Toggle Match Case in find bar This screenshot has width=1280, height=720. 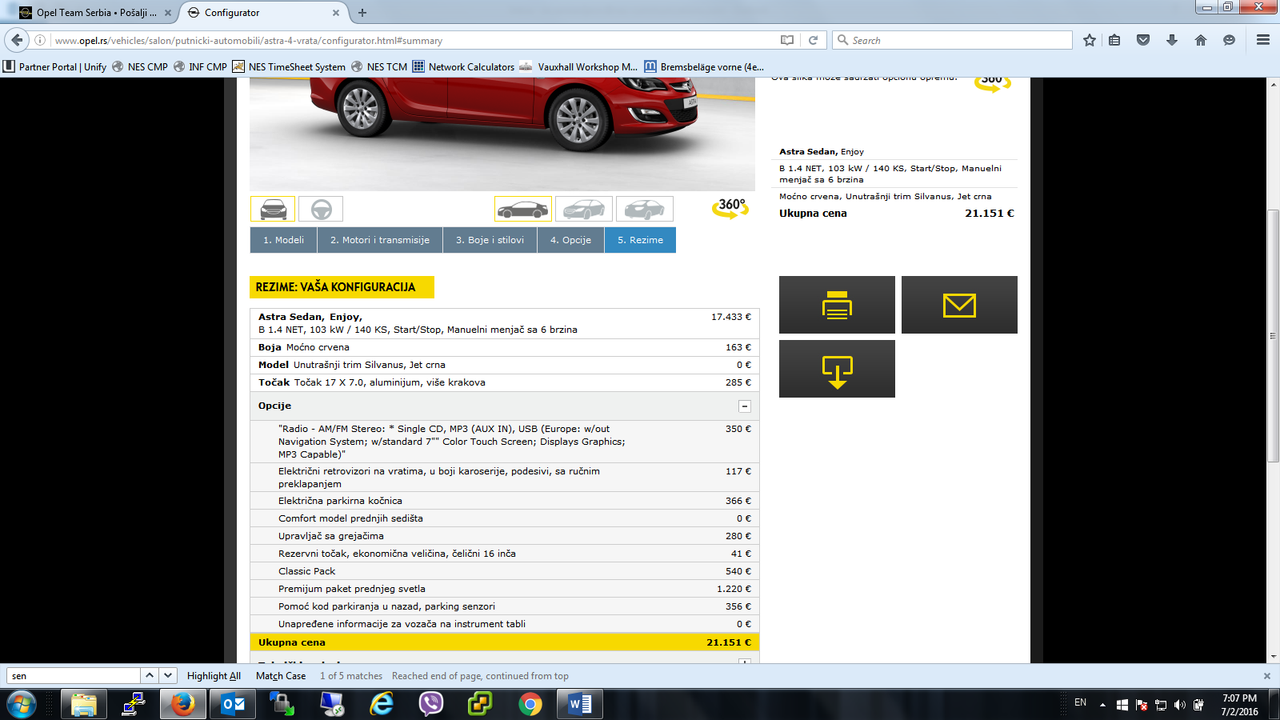(x=281, y=676)
